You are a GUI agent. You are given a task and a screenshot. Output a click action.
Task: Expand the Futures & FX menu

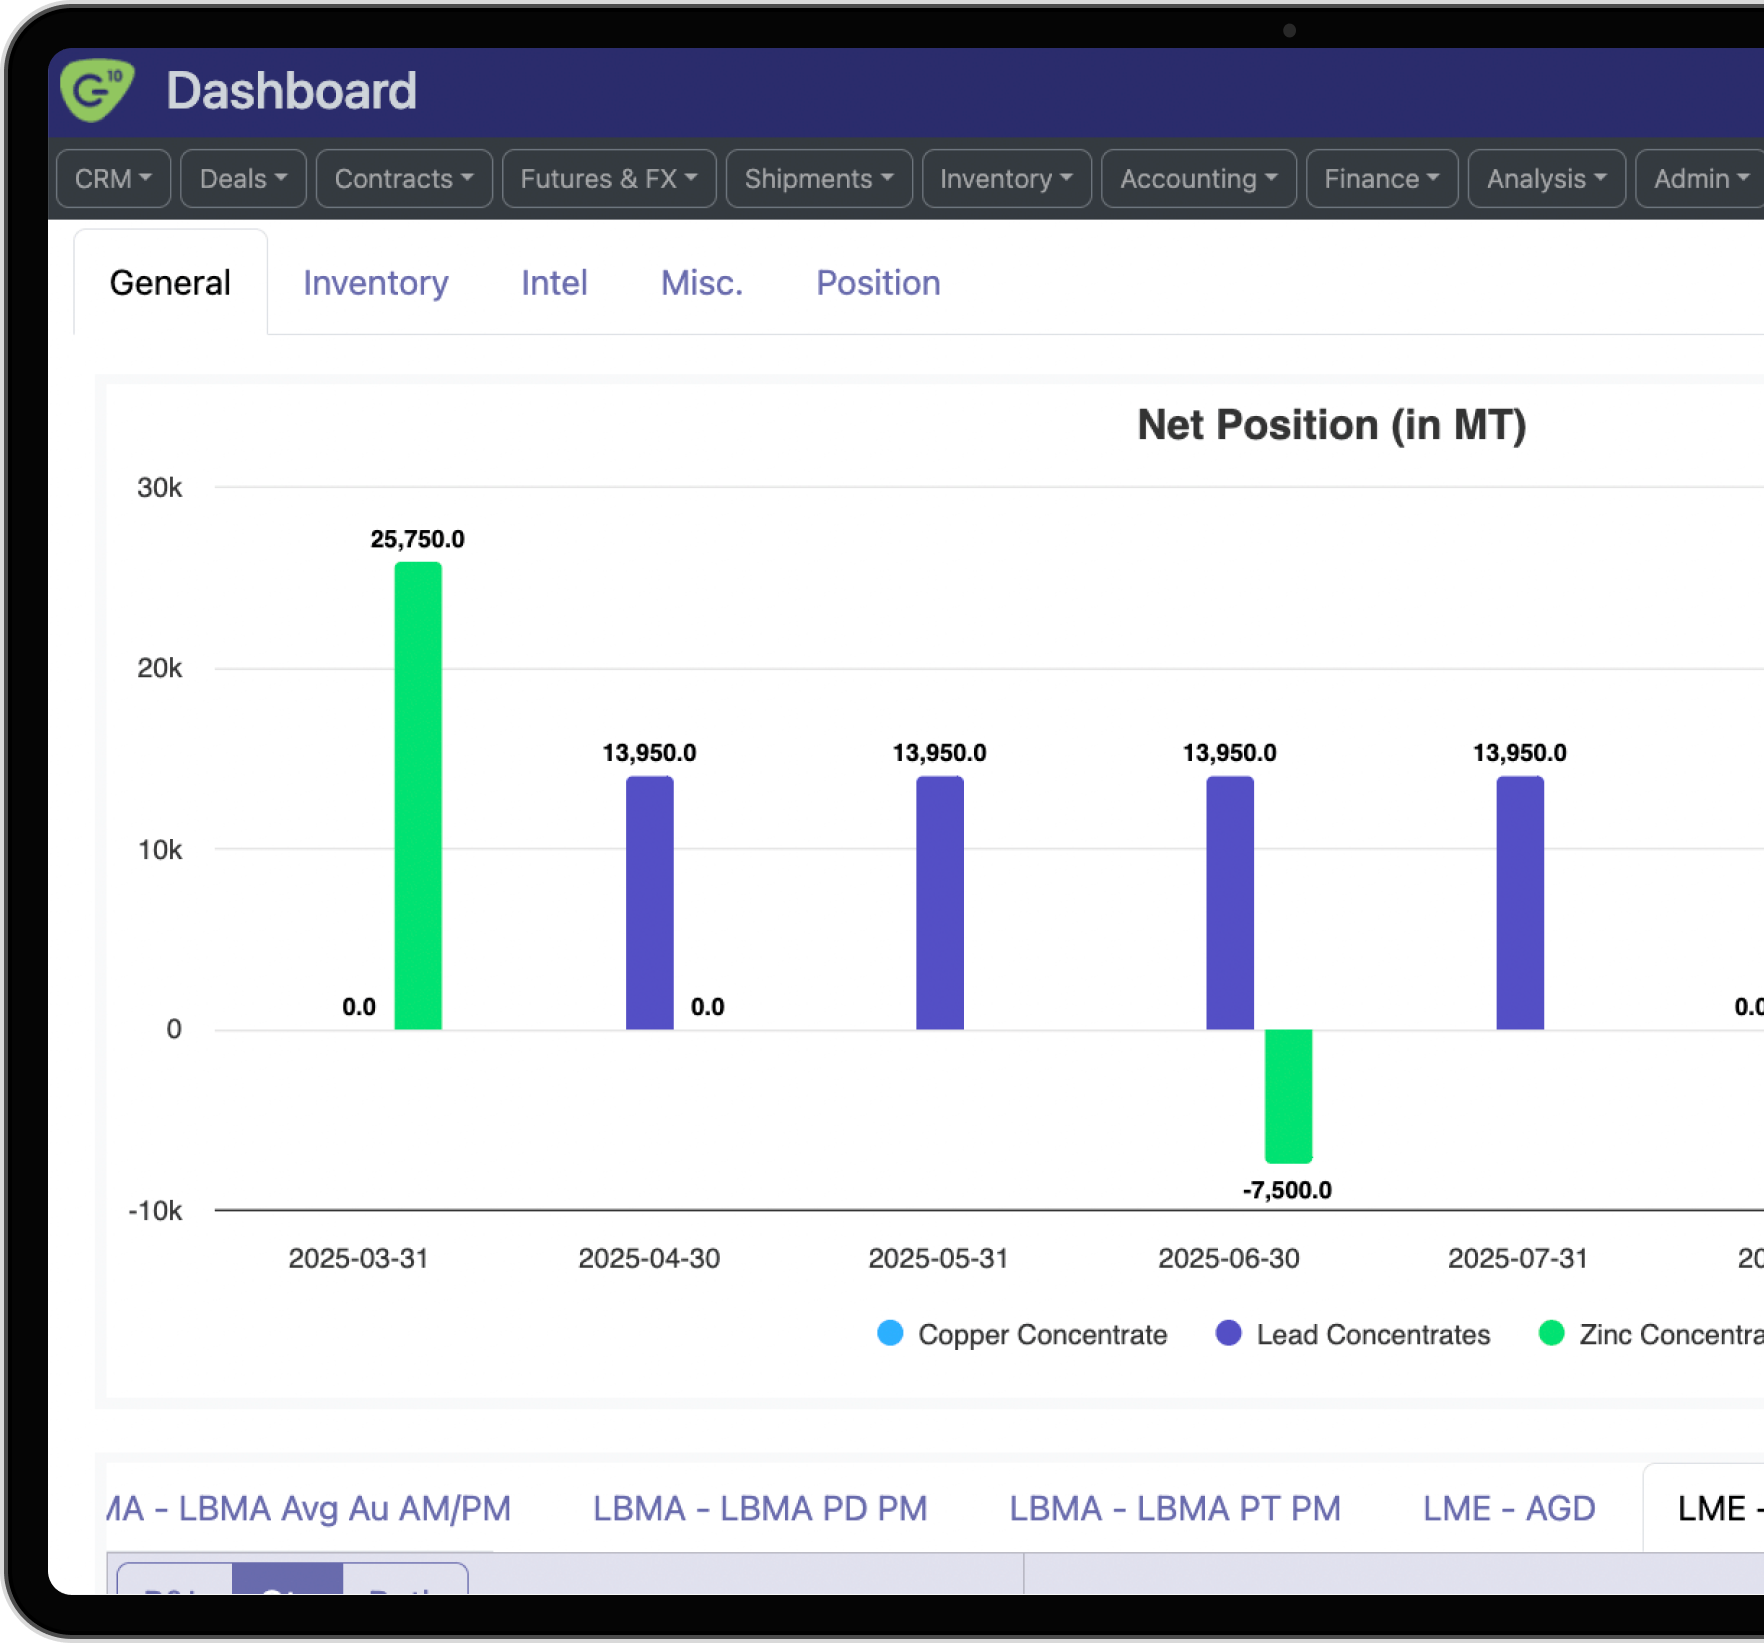click(608, 179)
